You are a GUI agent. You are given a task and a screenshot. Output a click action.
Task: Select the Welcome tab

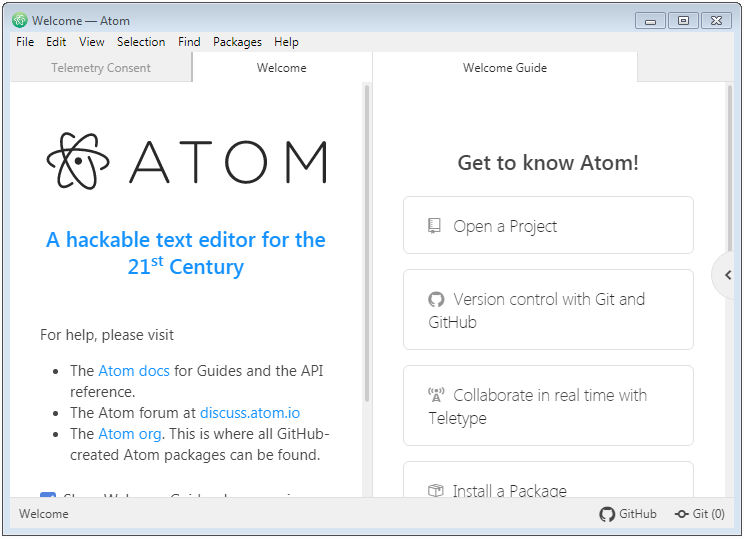[282, 67]
